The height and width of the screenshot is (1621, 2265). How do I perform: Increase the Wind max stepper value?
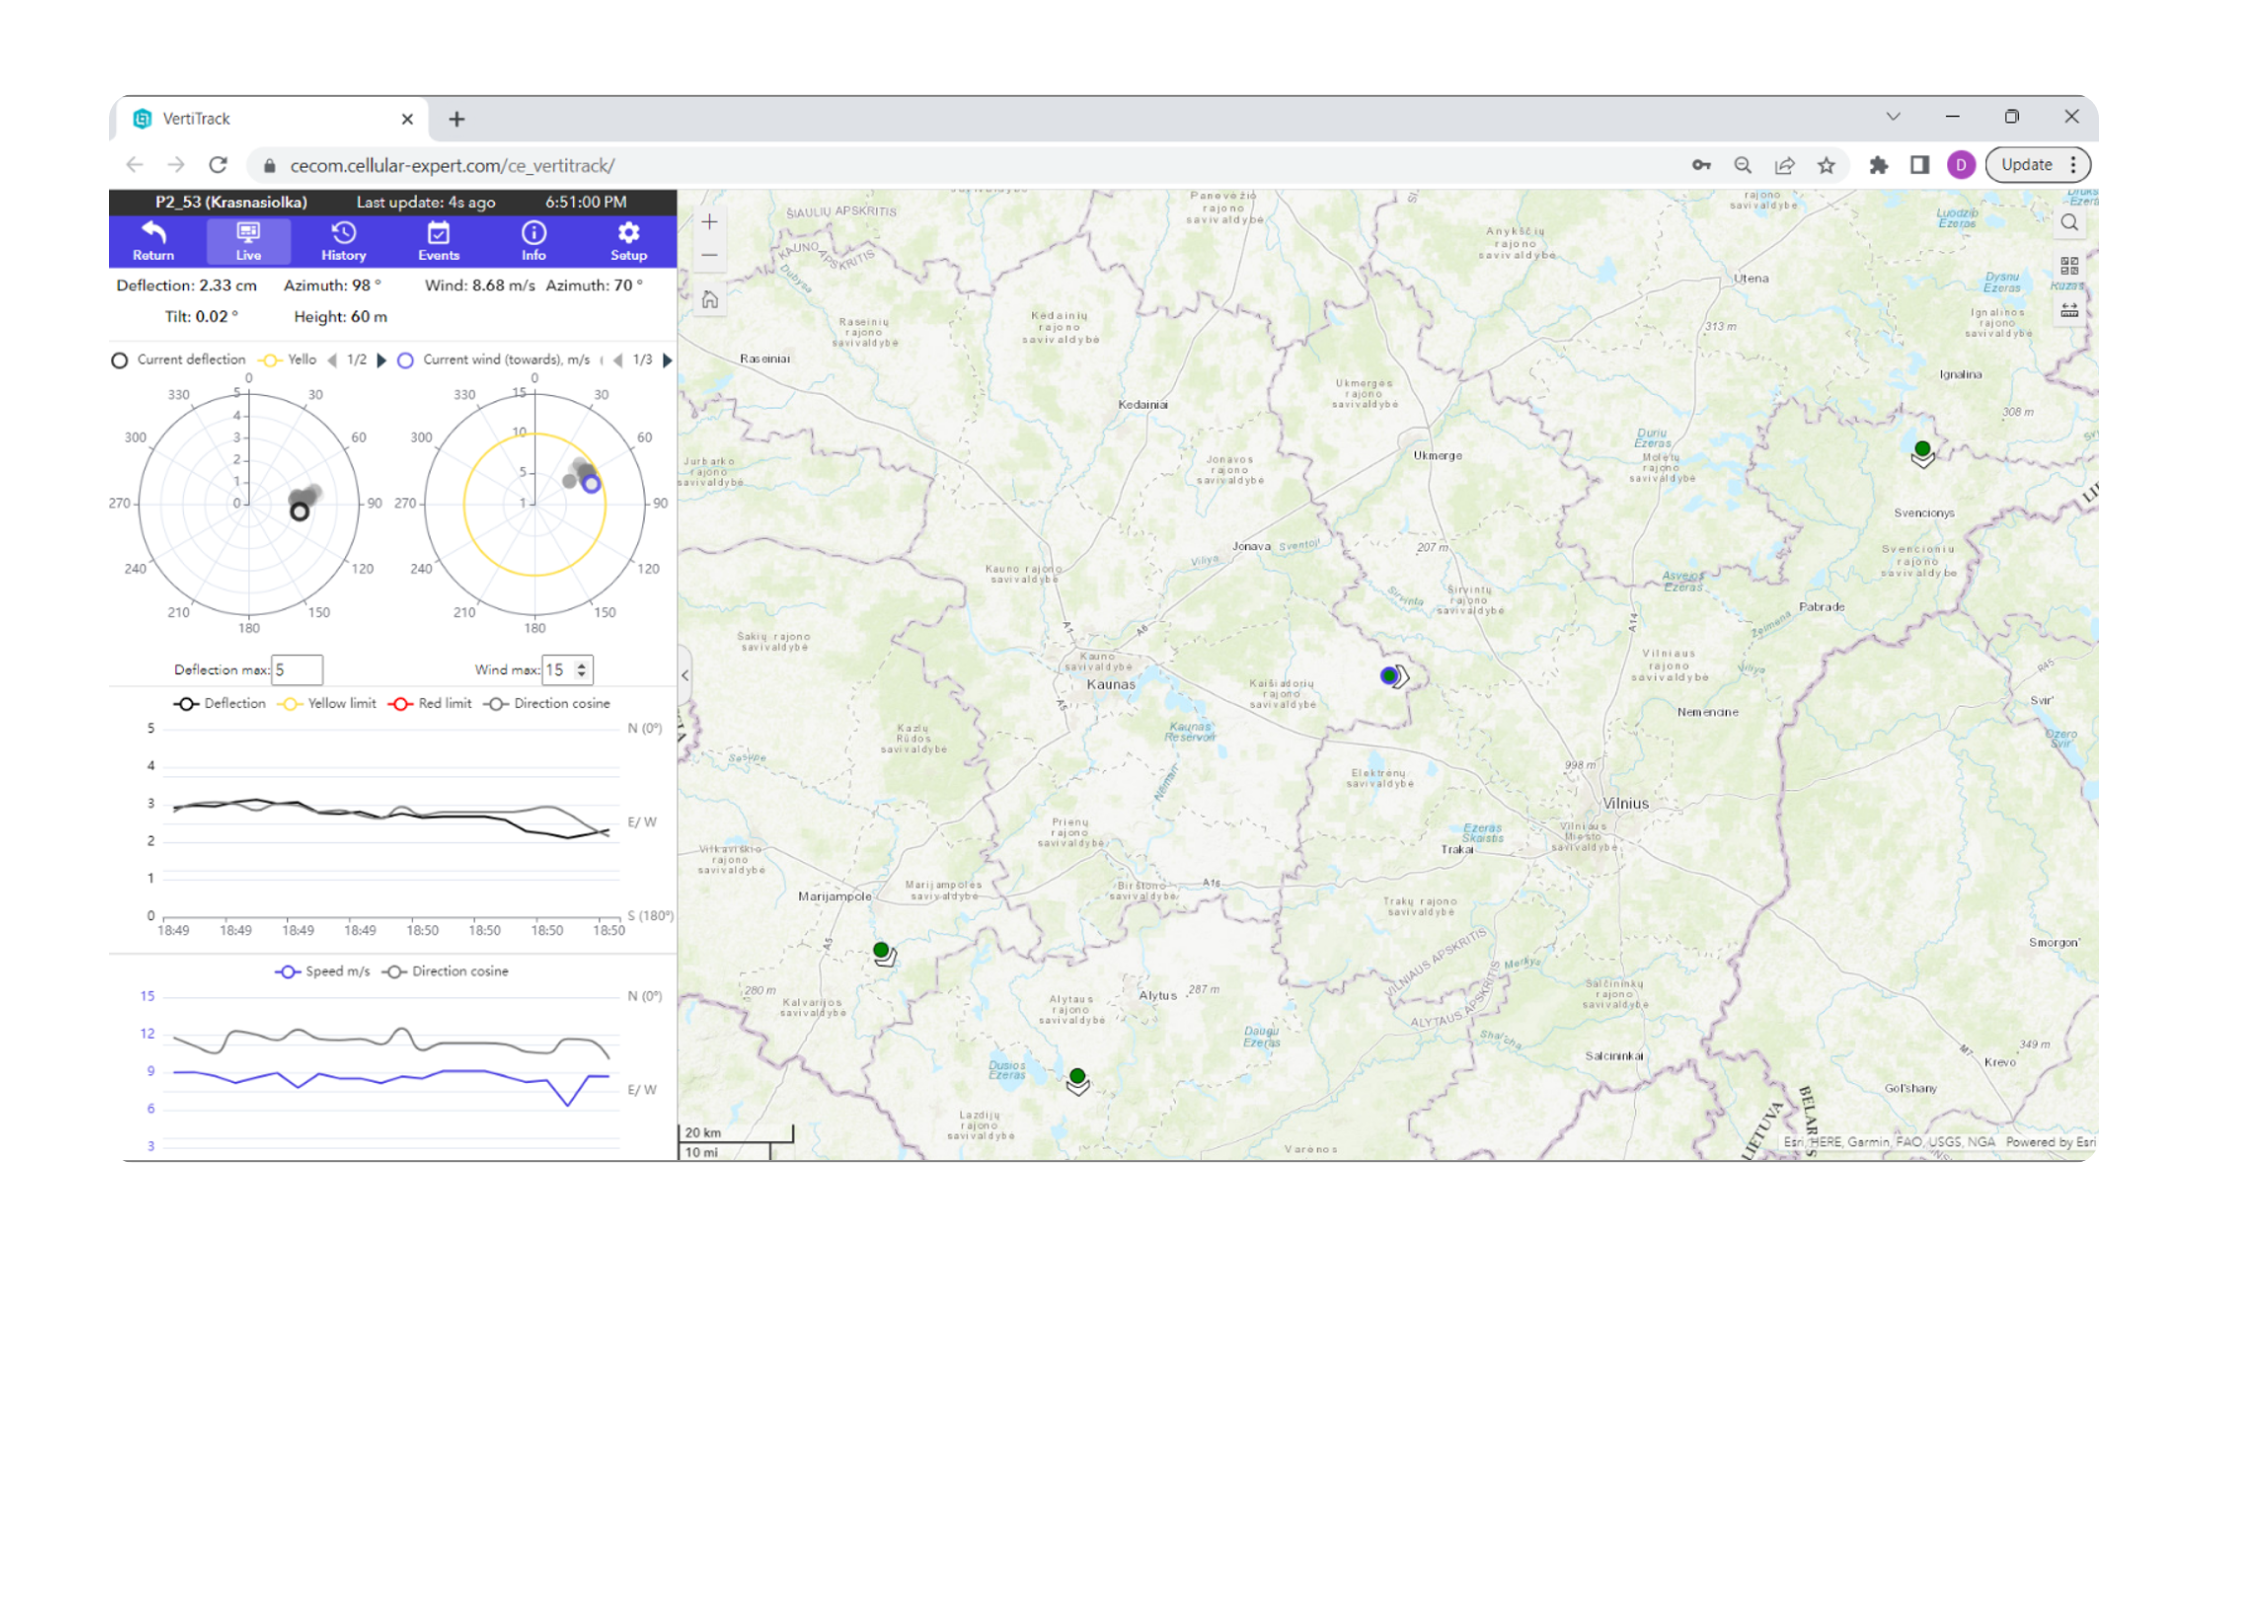(x=582, y=665)
